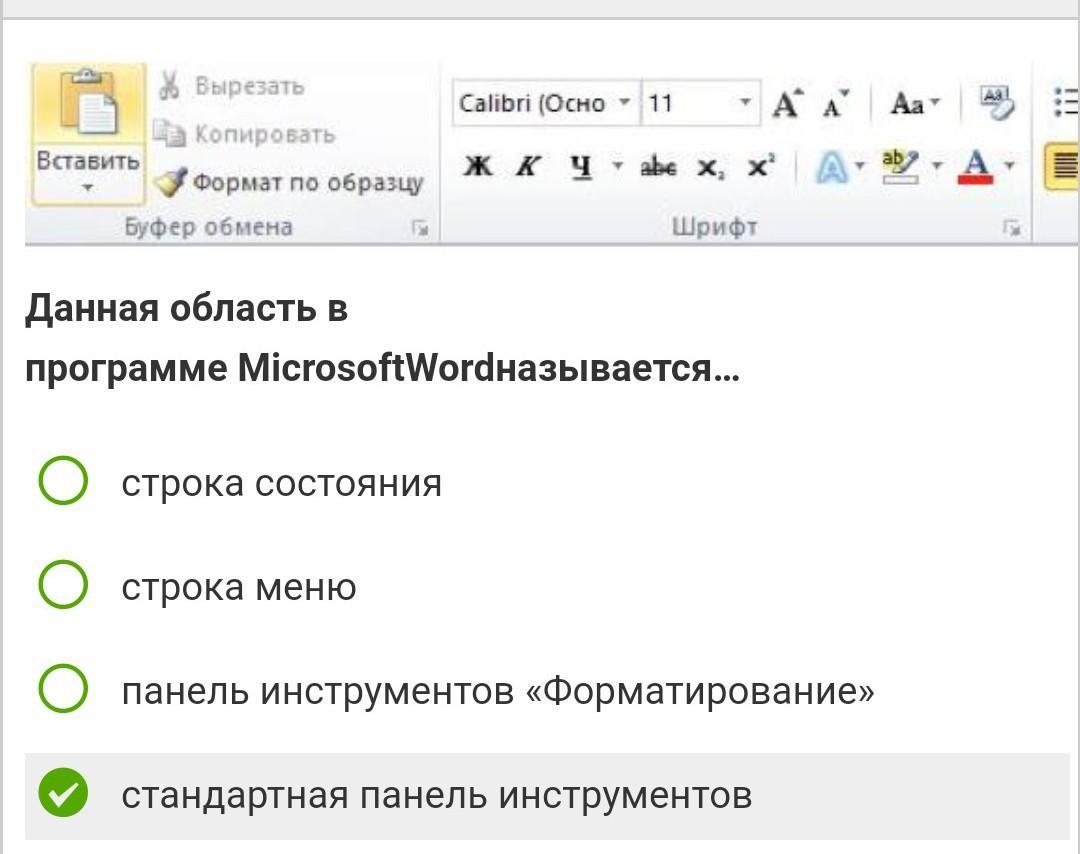Image resolution: width=1080 pixels, height=854 pixels.
Task: Click the Copy (Копировать) button
Action: pyautogui.click(x=244, y=134)
